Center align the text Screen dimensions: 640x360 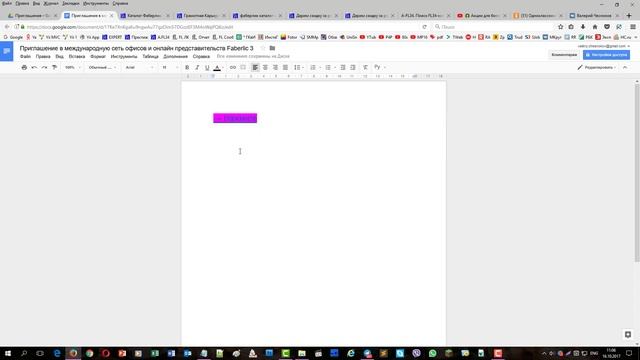click(265, 67)
